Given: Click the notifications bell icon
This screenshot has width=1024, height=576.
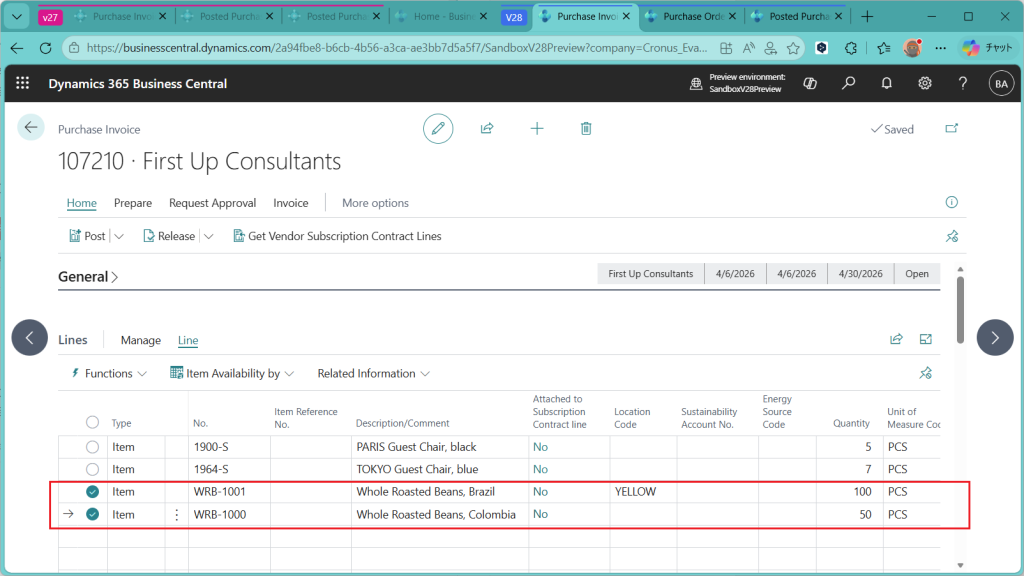Looking at the screenshot, I should [x=886, y=84].
